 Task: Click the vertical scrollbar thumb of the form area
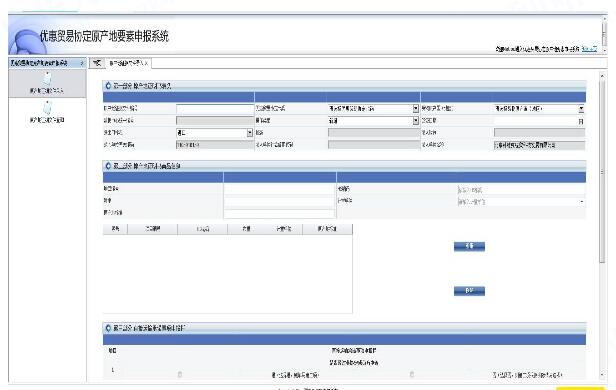click(602, 171)
